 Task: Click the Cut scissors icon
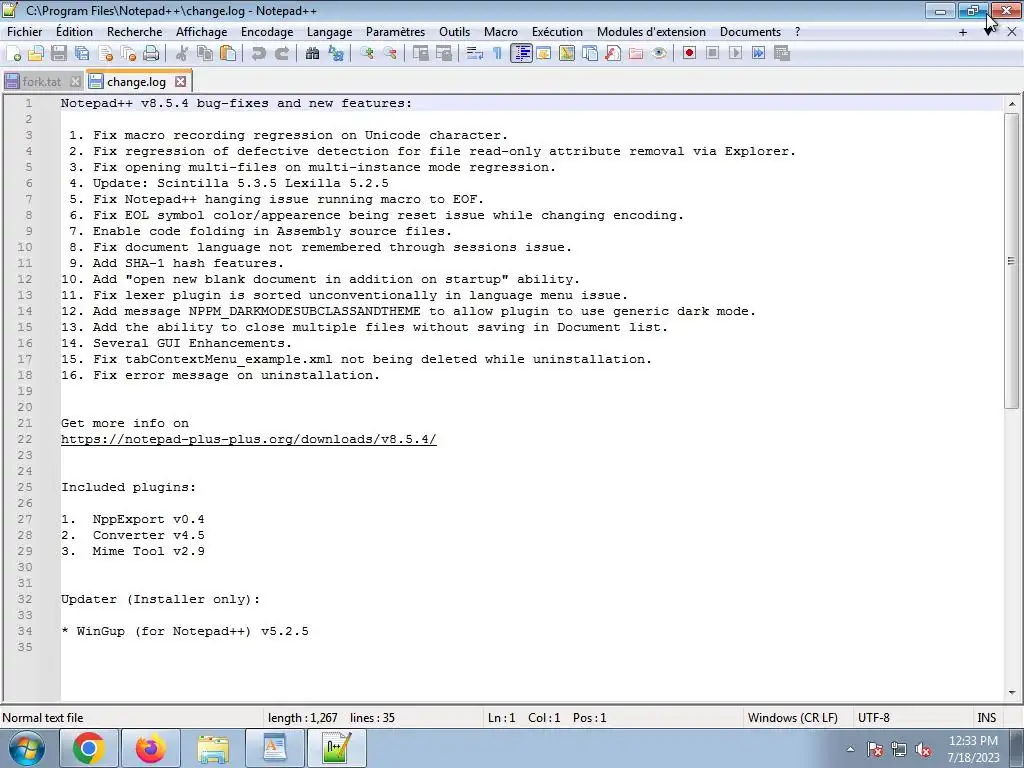(x=182, y=54)
